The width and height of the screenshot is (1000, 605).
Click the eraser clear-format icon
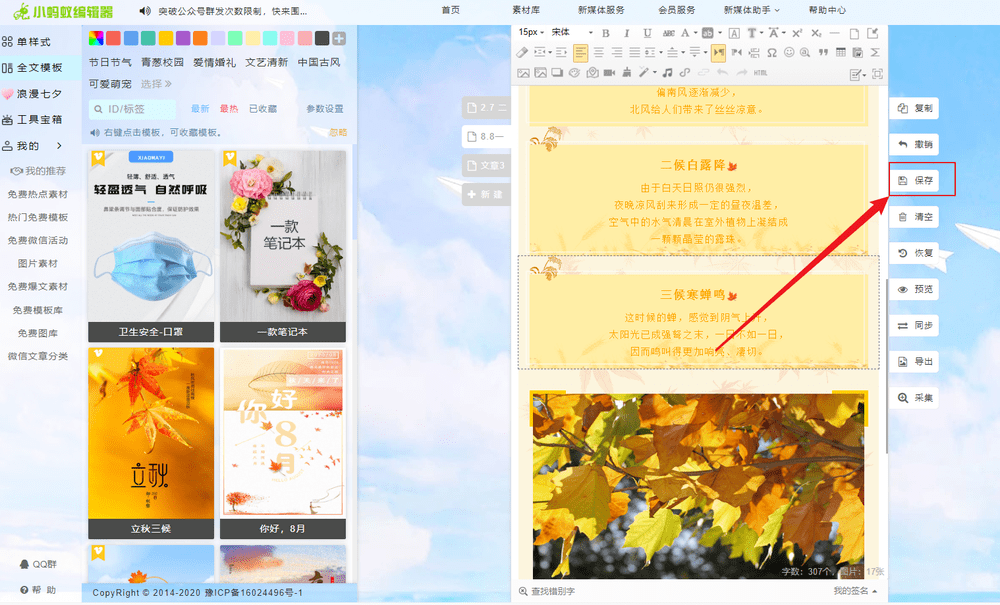tap(522, 53)
